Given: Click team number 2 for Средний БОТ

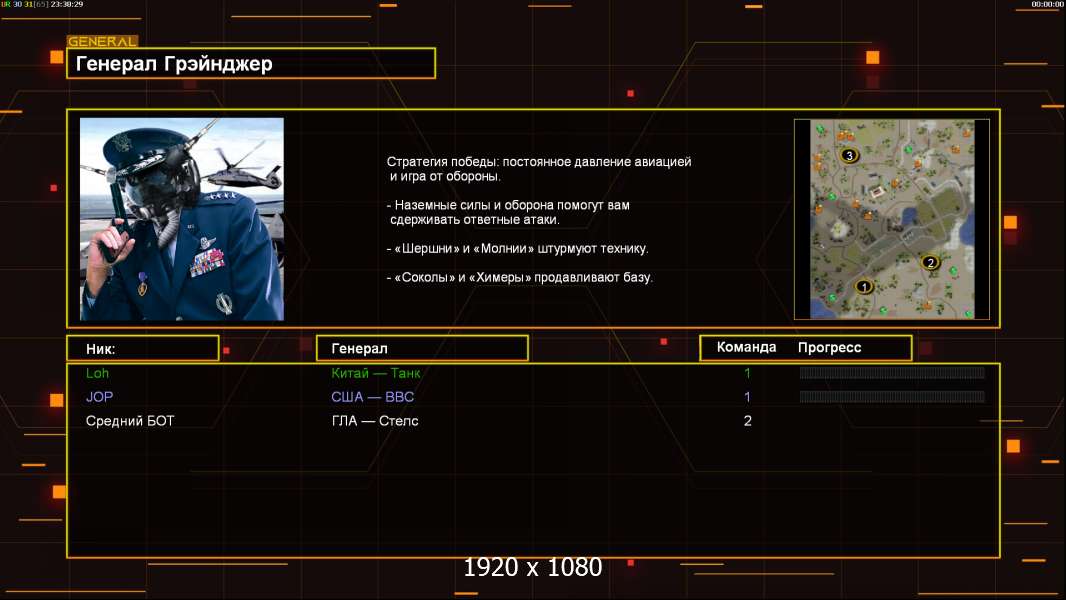Looking at the screenshot, I should [747, 421].
